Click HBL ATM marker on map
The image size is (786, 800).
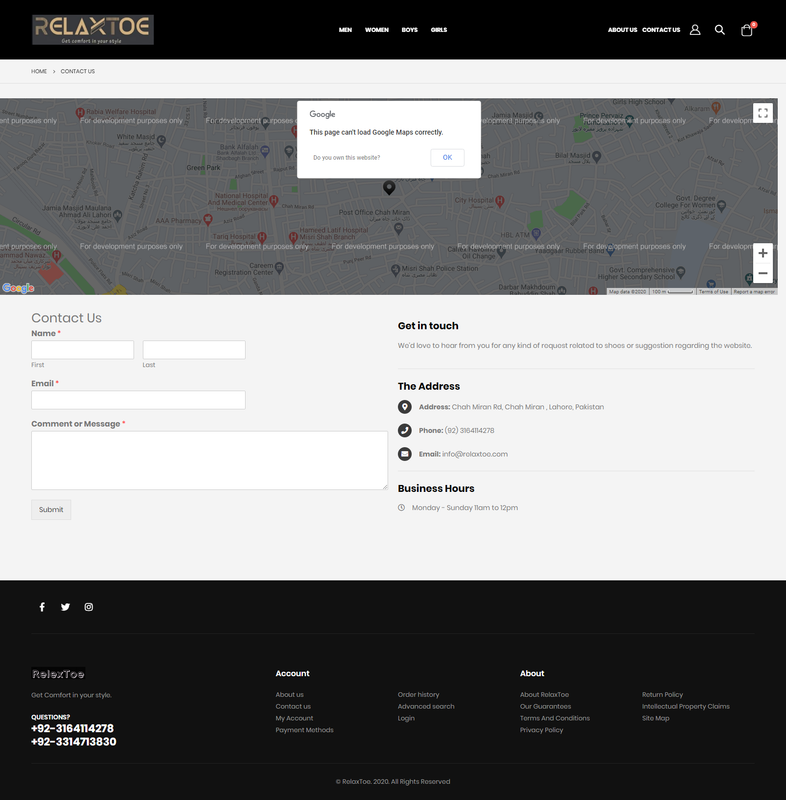click(x=536, y=234)
